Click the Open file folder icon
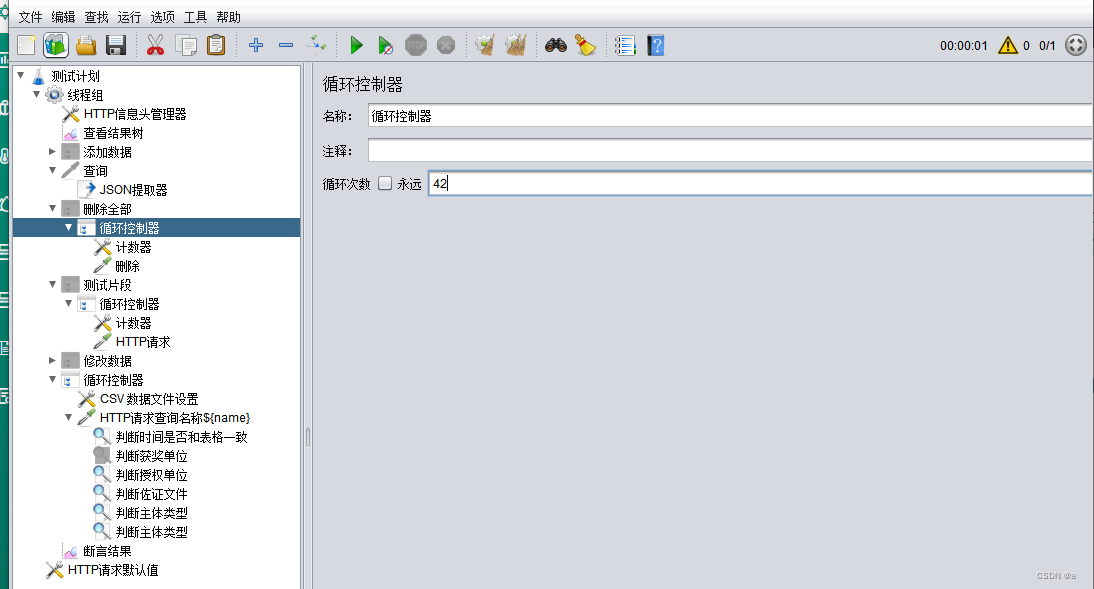Image resolution: width=1094 pixels, height=589 pixels. [x=86, y=45]
